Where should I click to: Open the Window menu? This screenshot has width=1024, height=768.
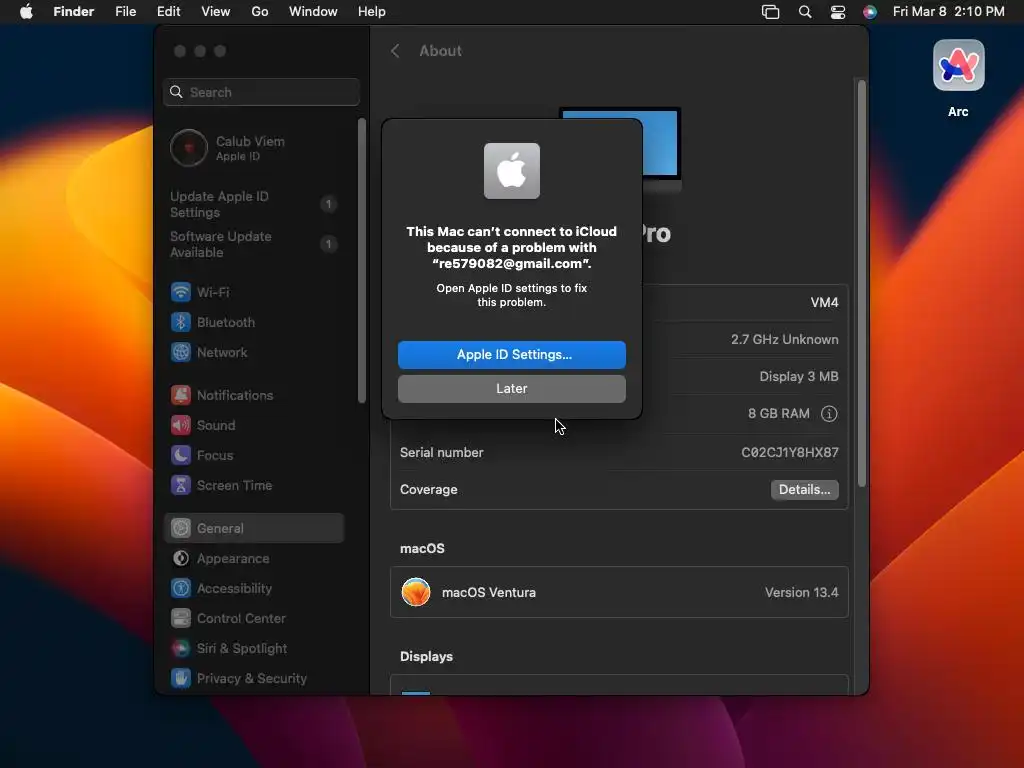pyautogui.click(x=313, y=12)
